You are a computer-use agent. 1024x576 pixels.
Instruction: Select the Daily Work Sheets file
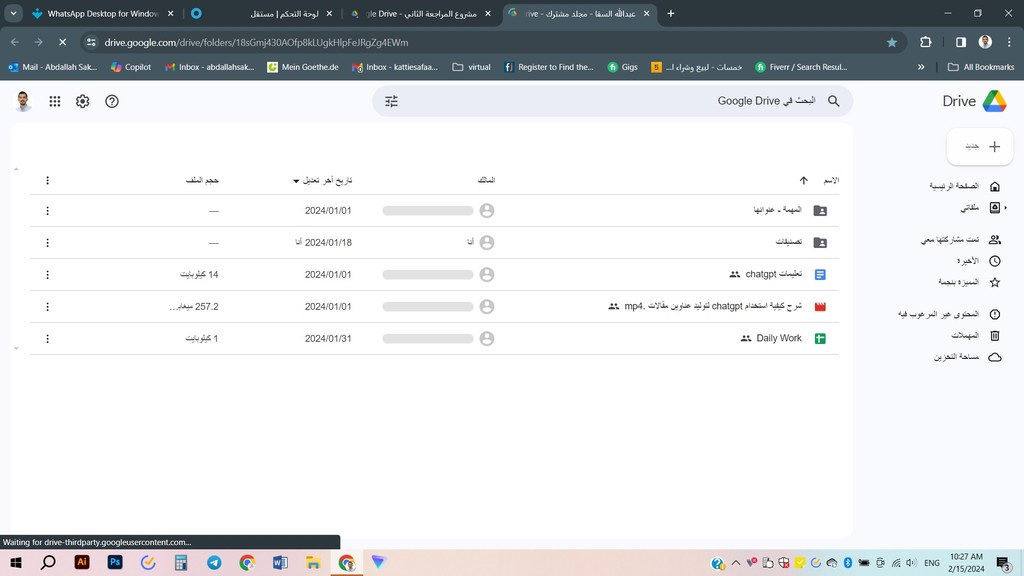(x=820, y=338)
